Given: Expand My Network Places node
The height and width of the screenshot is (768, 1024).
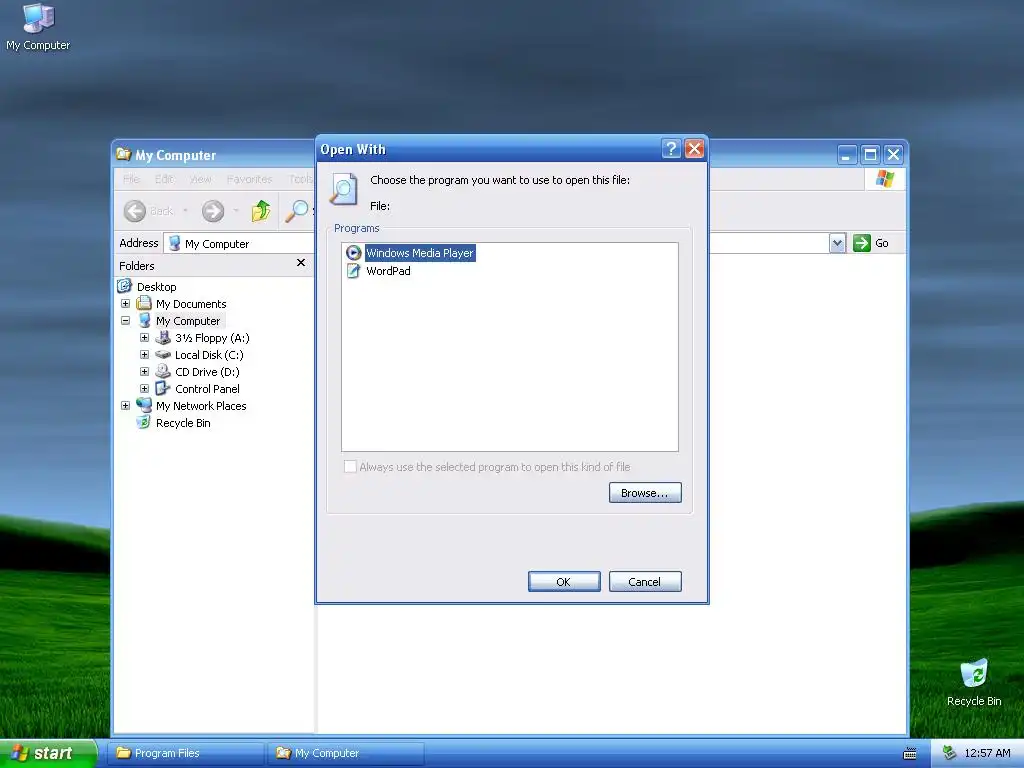Looking at the screenshot, I should click(125, 406).
